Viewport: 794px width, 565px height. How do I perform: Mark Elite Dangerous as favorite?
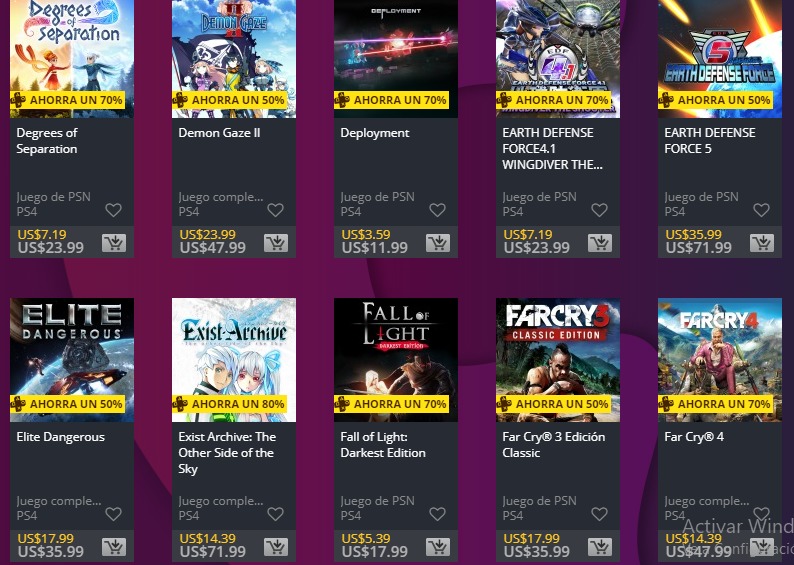pos(113,514)
